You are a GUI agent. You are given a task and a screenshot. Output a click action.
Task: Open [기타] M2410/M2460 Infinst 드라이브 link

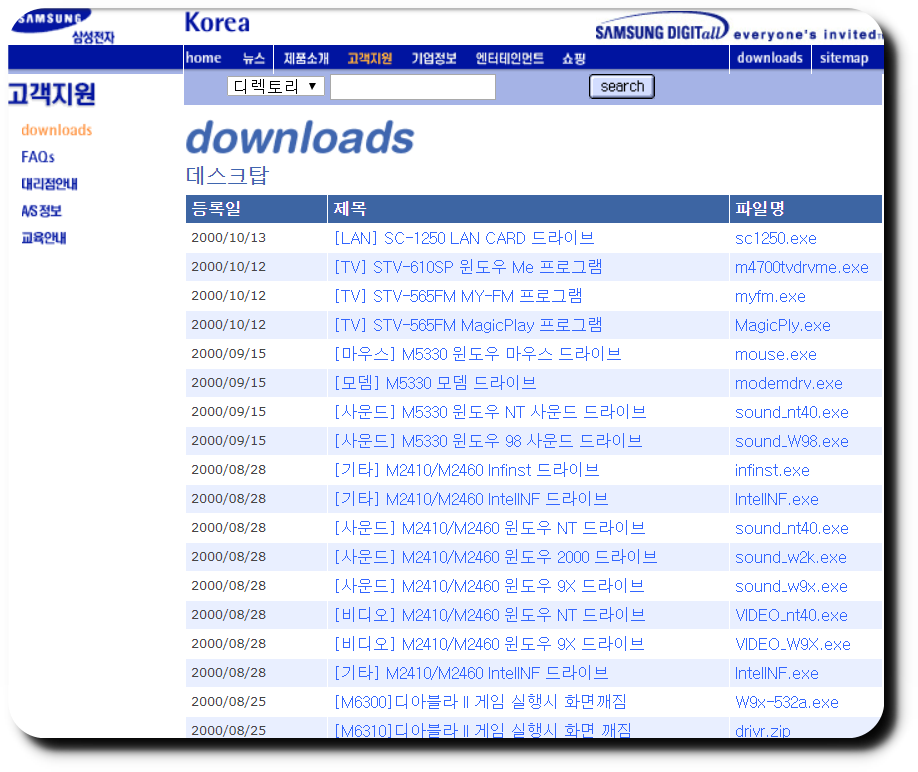click(467, 470)
